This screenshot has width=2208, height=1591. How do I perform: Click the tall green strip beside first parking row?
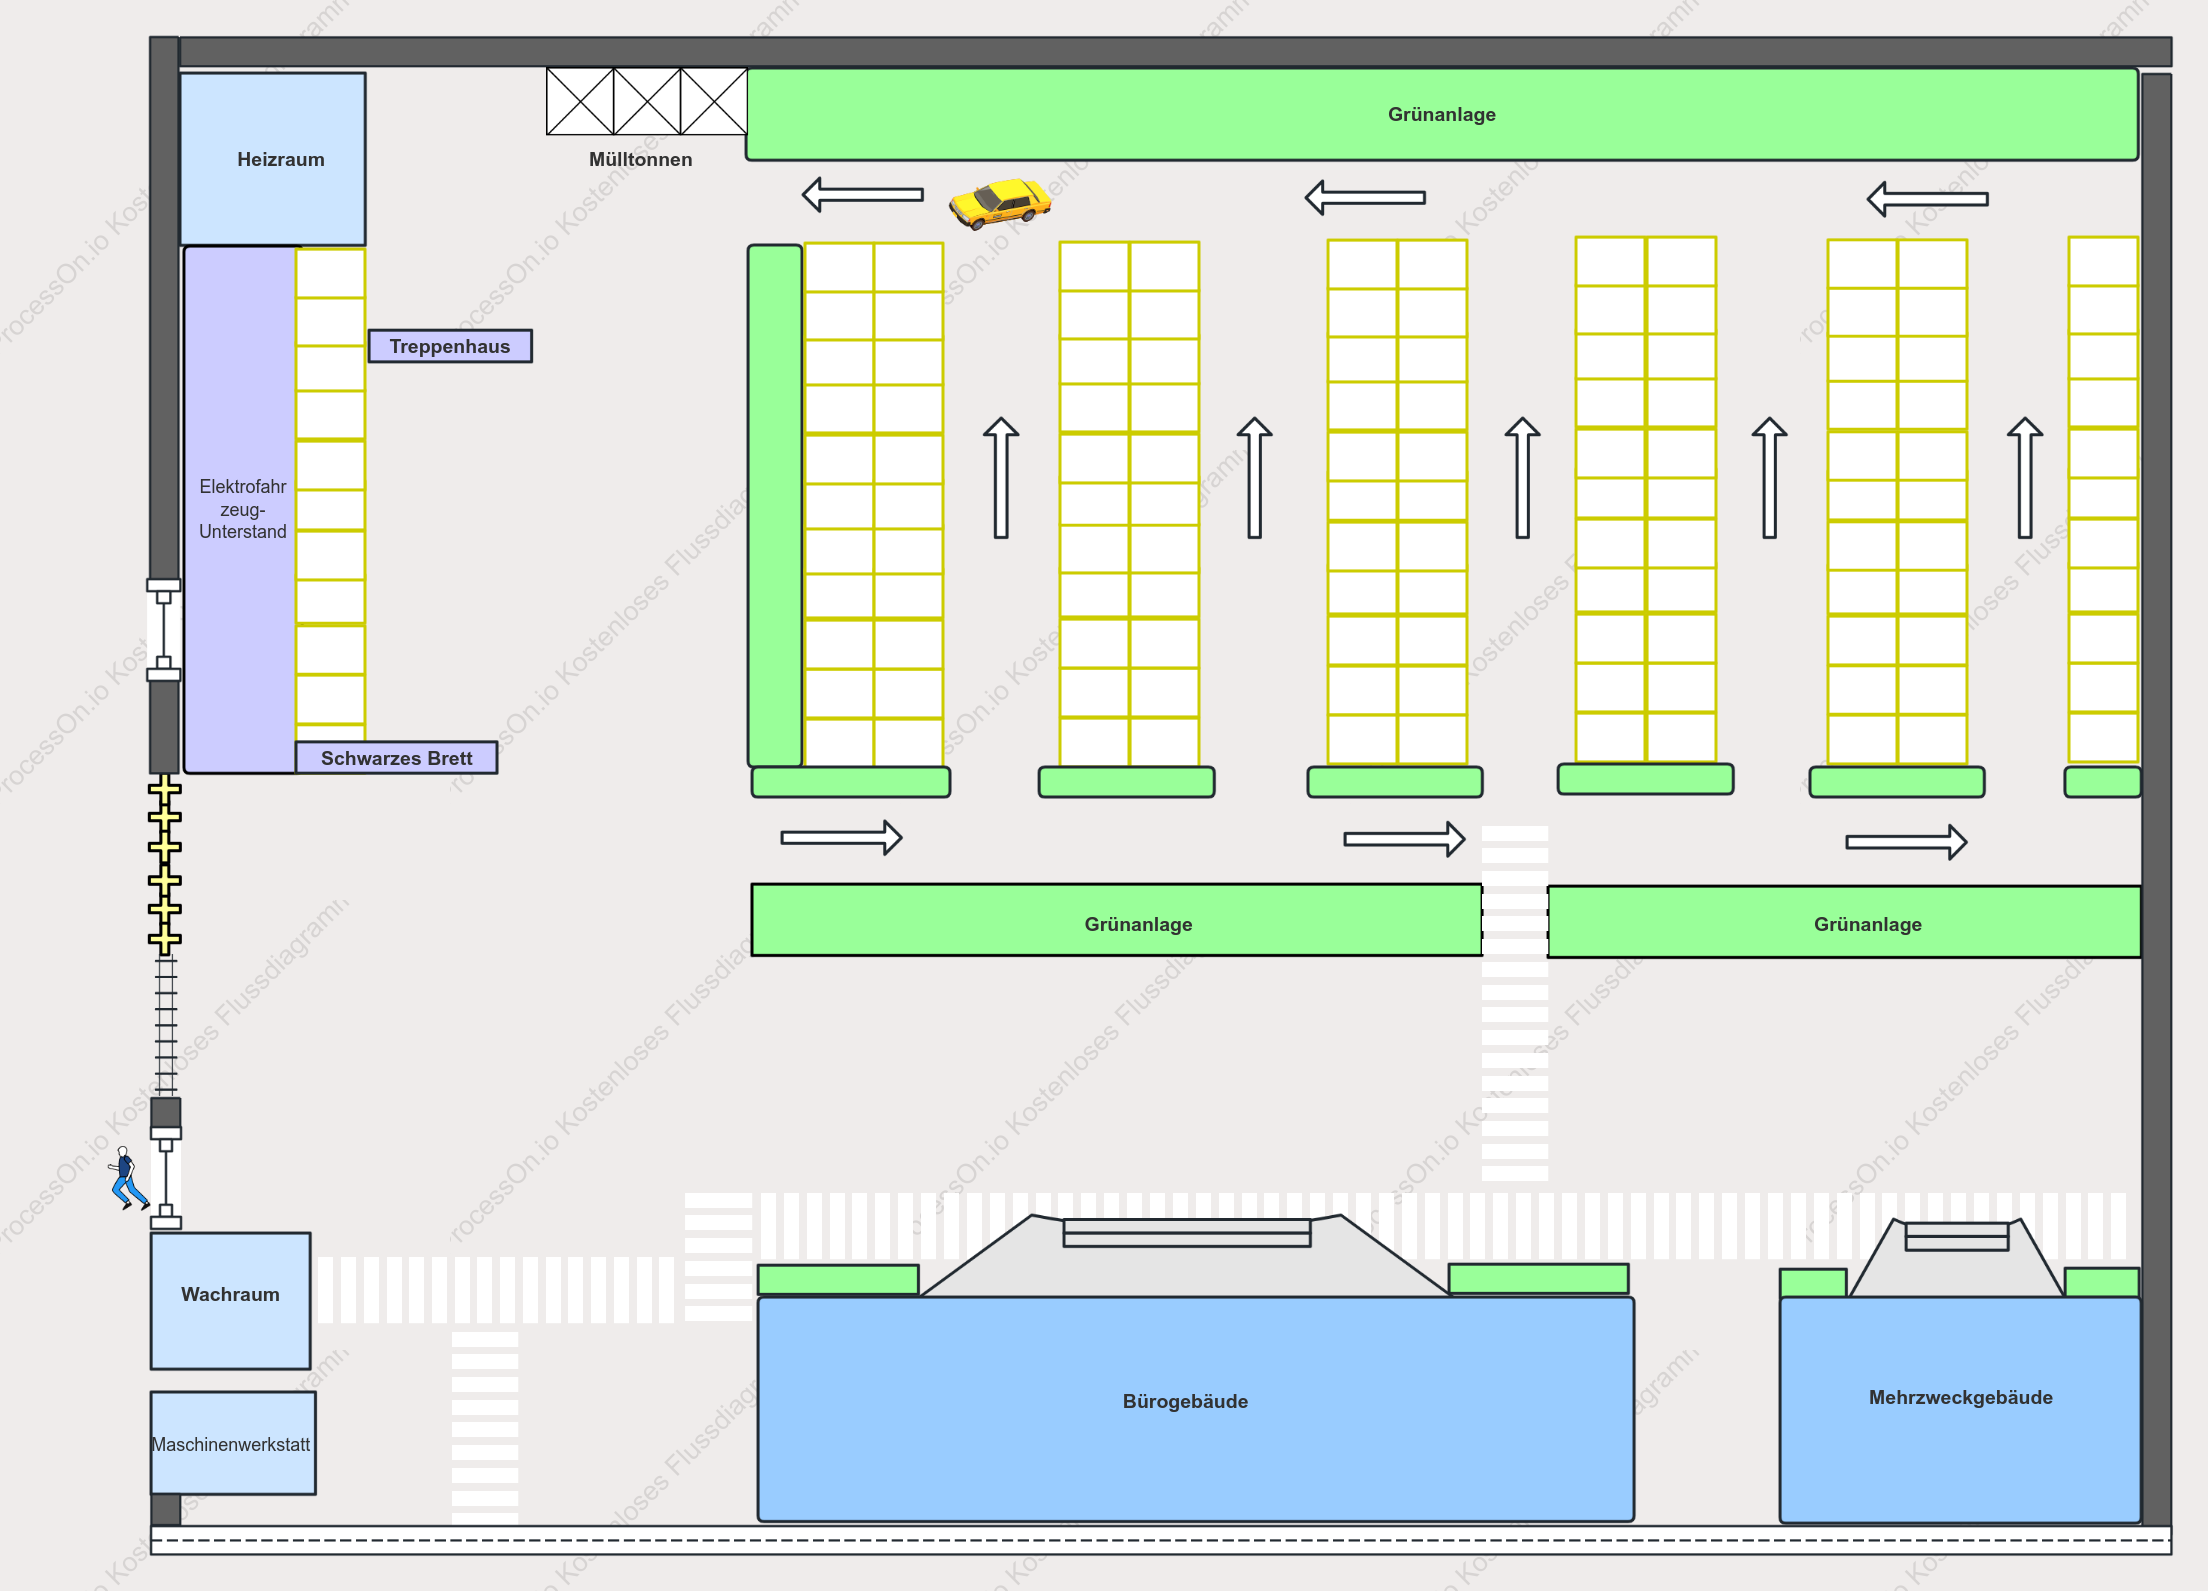coord(775,505)
